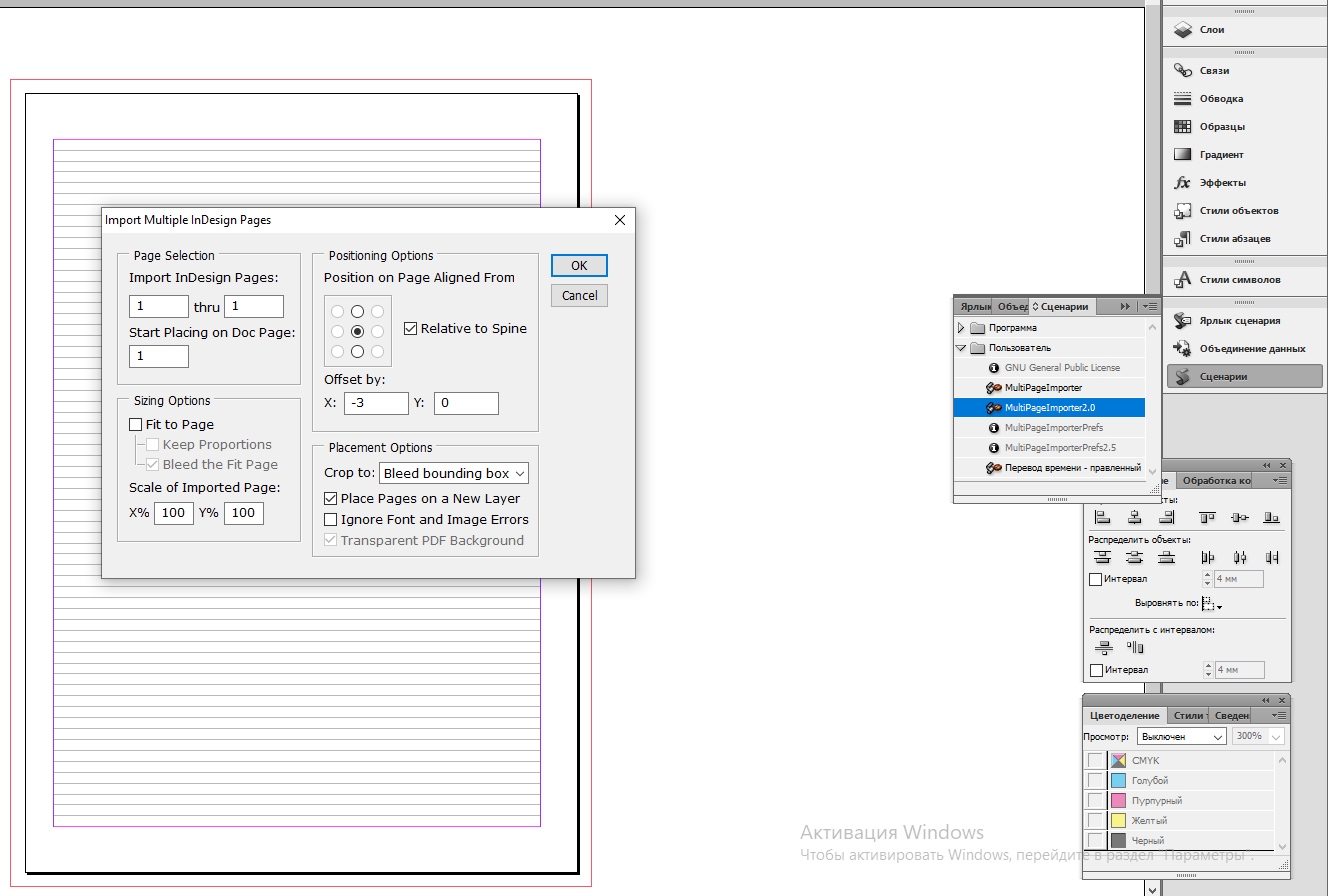Collapse the Пользователь scripts folder

(x=961, y=348)
